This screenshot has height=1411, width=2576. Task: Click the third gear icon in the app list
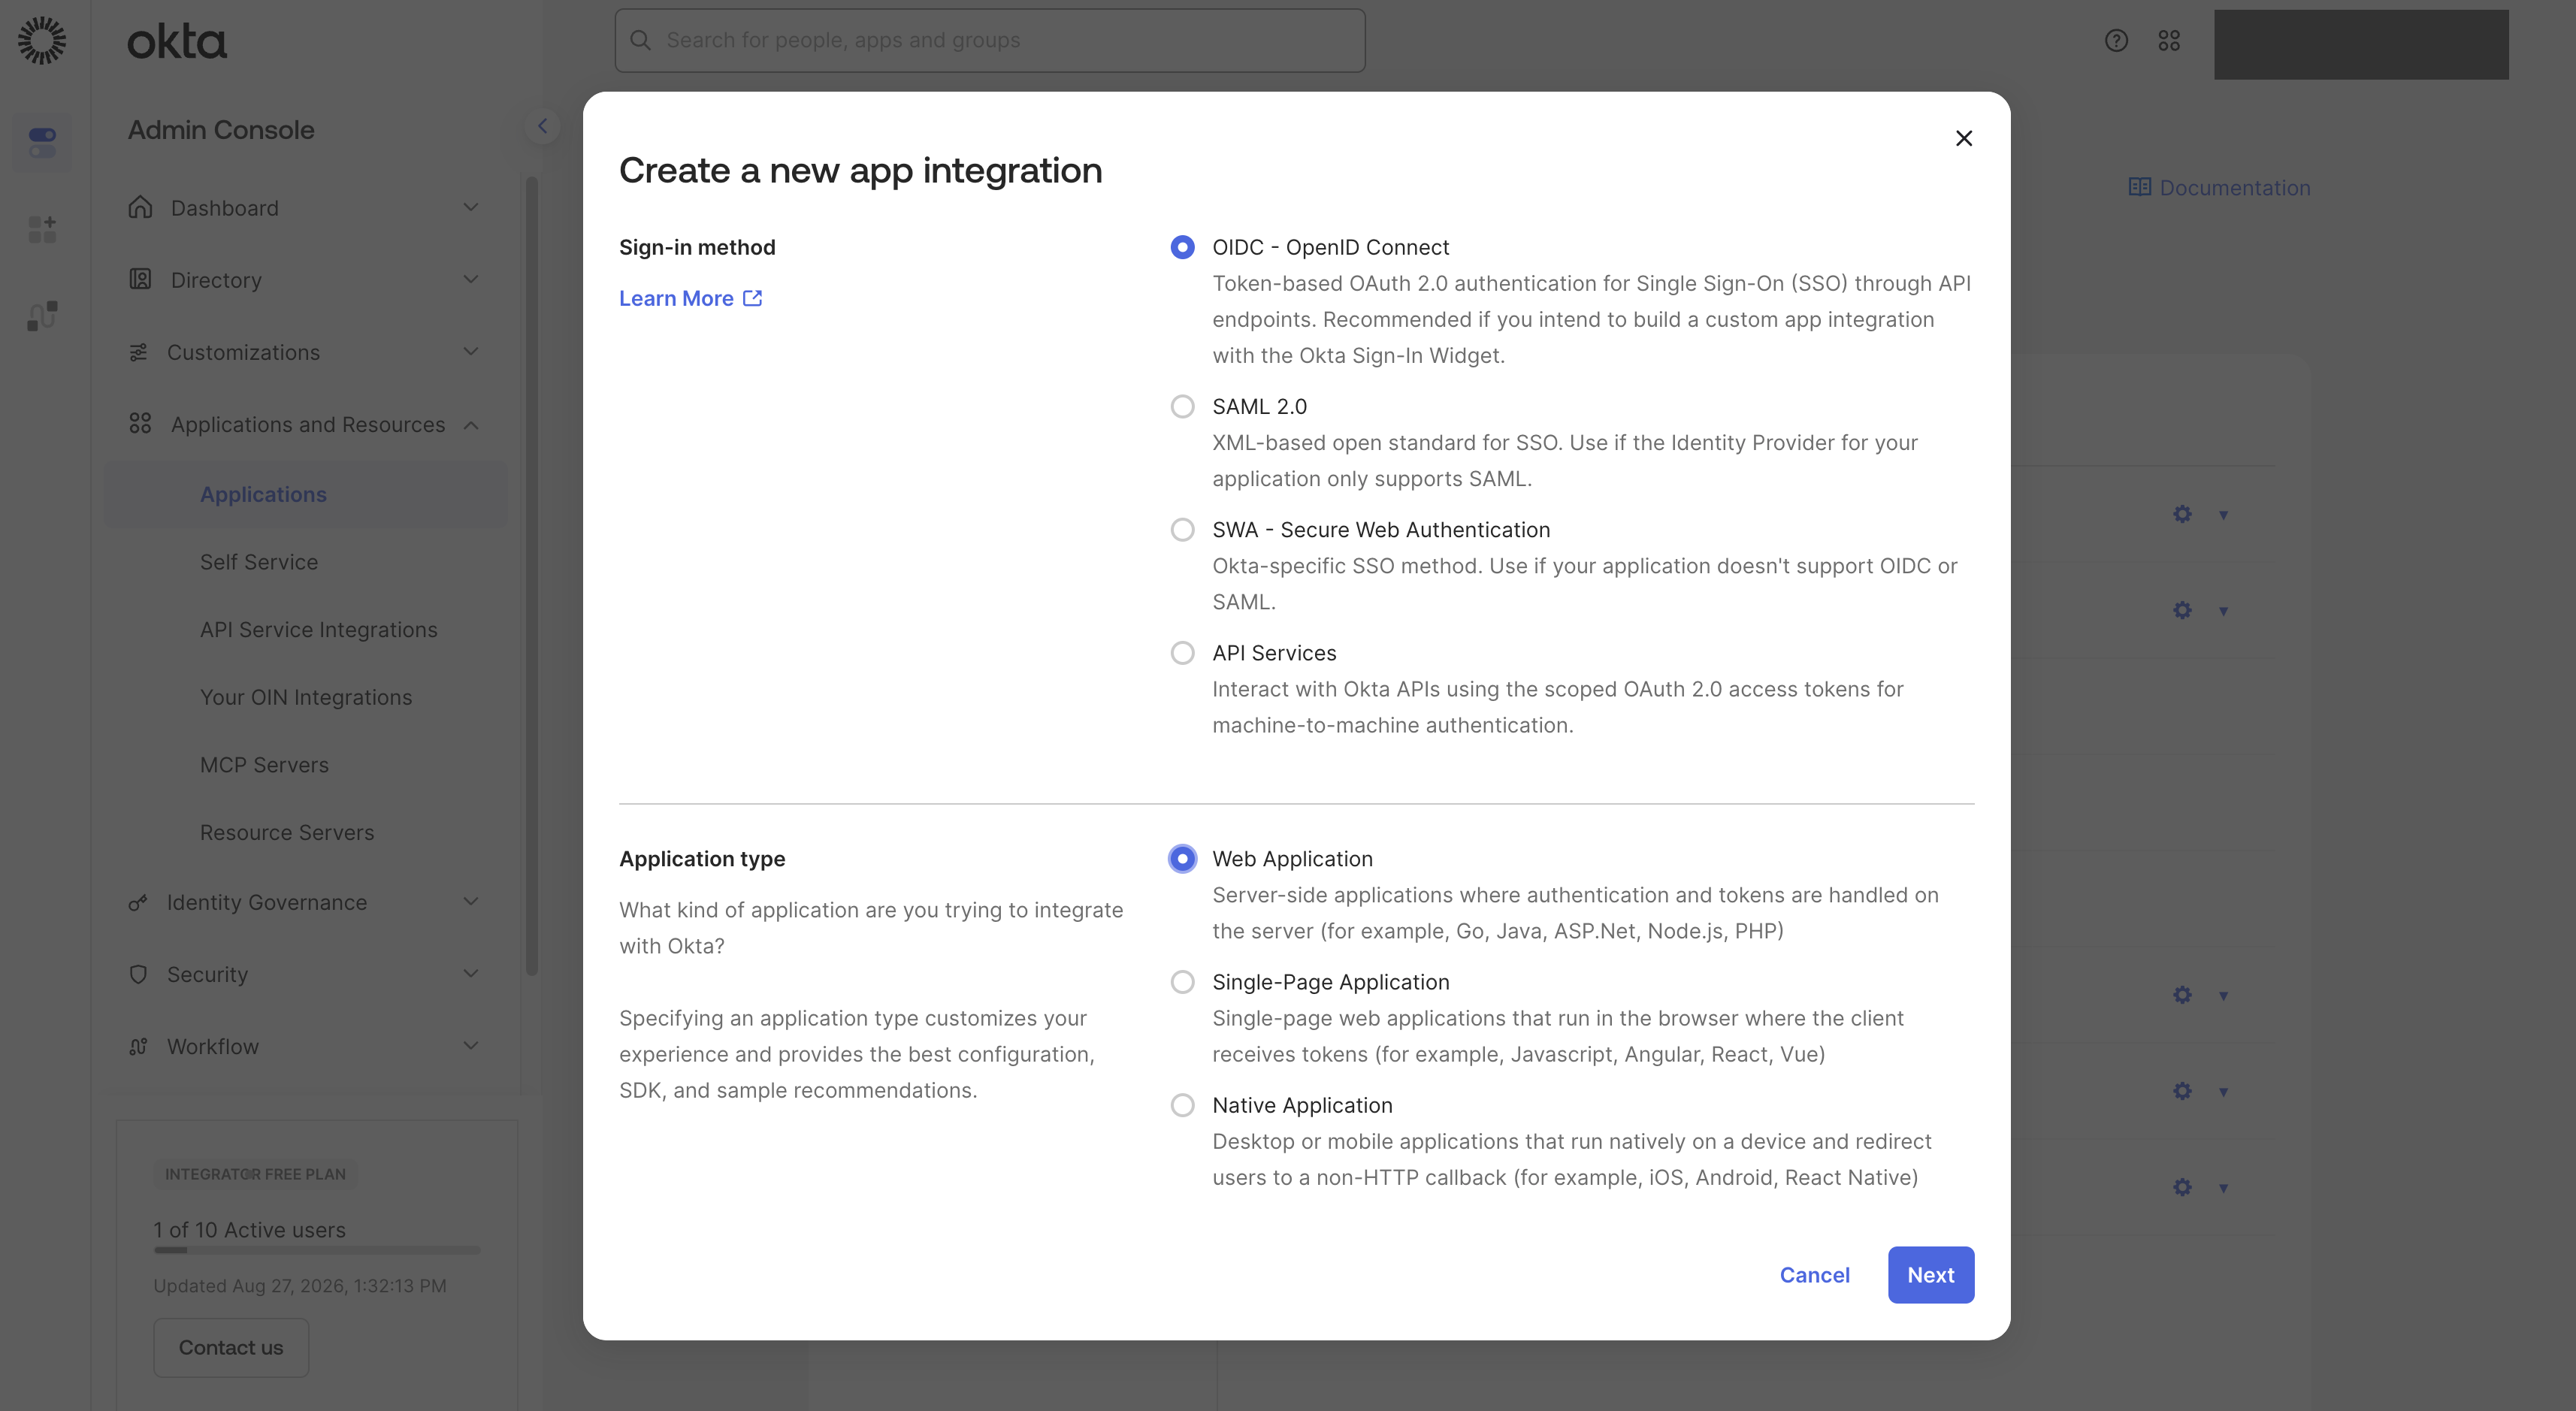coord(2182,995)
